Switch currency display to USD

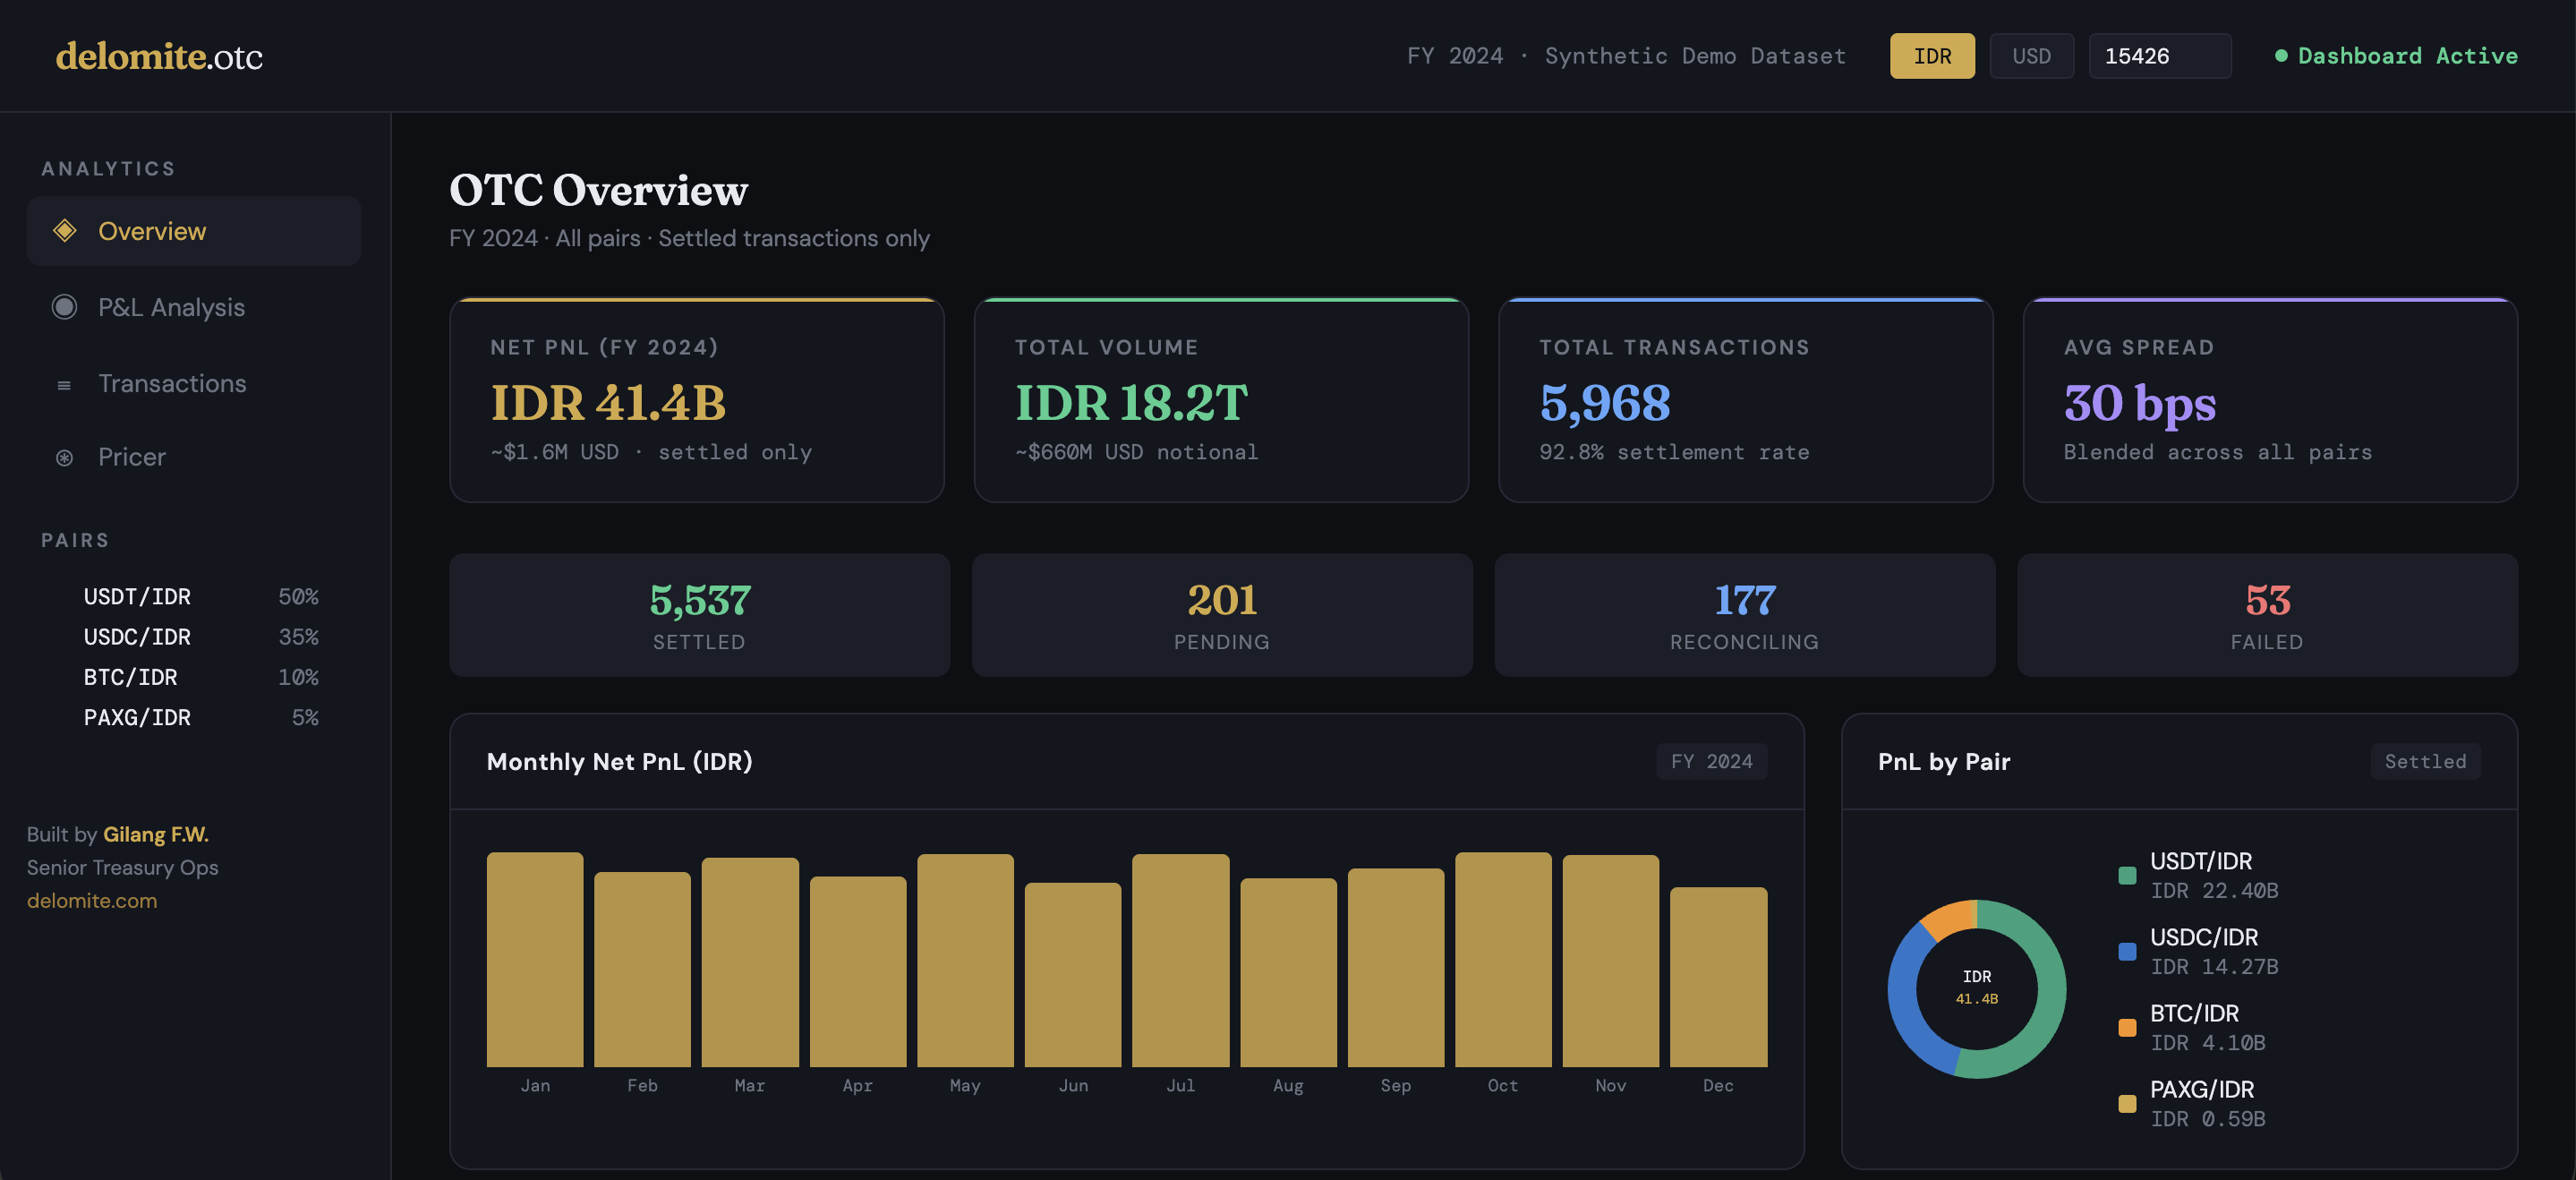[x=2032, y=56]
